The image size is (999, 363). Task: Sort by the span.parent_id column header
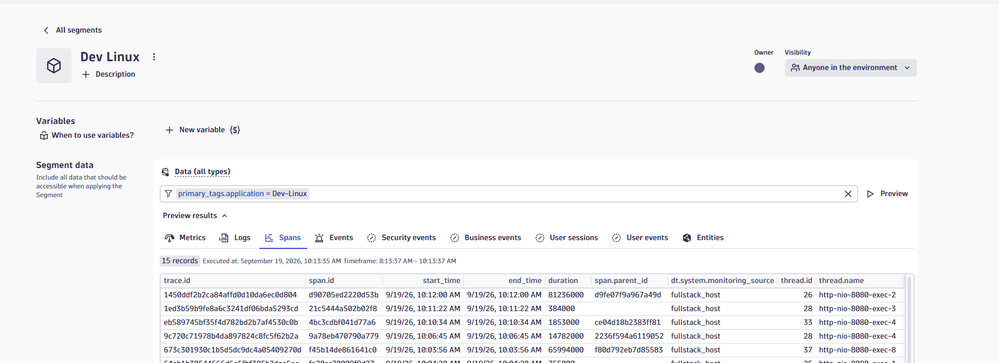(x=629, y=280)
